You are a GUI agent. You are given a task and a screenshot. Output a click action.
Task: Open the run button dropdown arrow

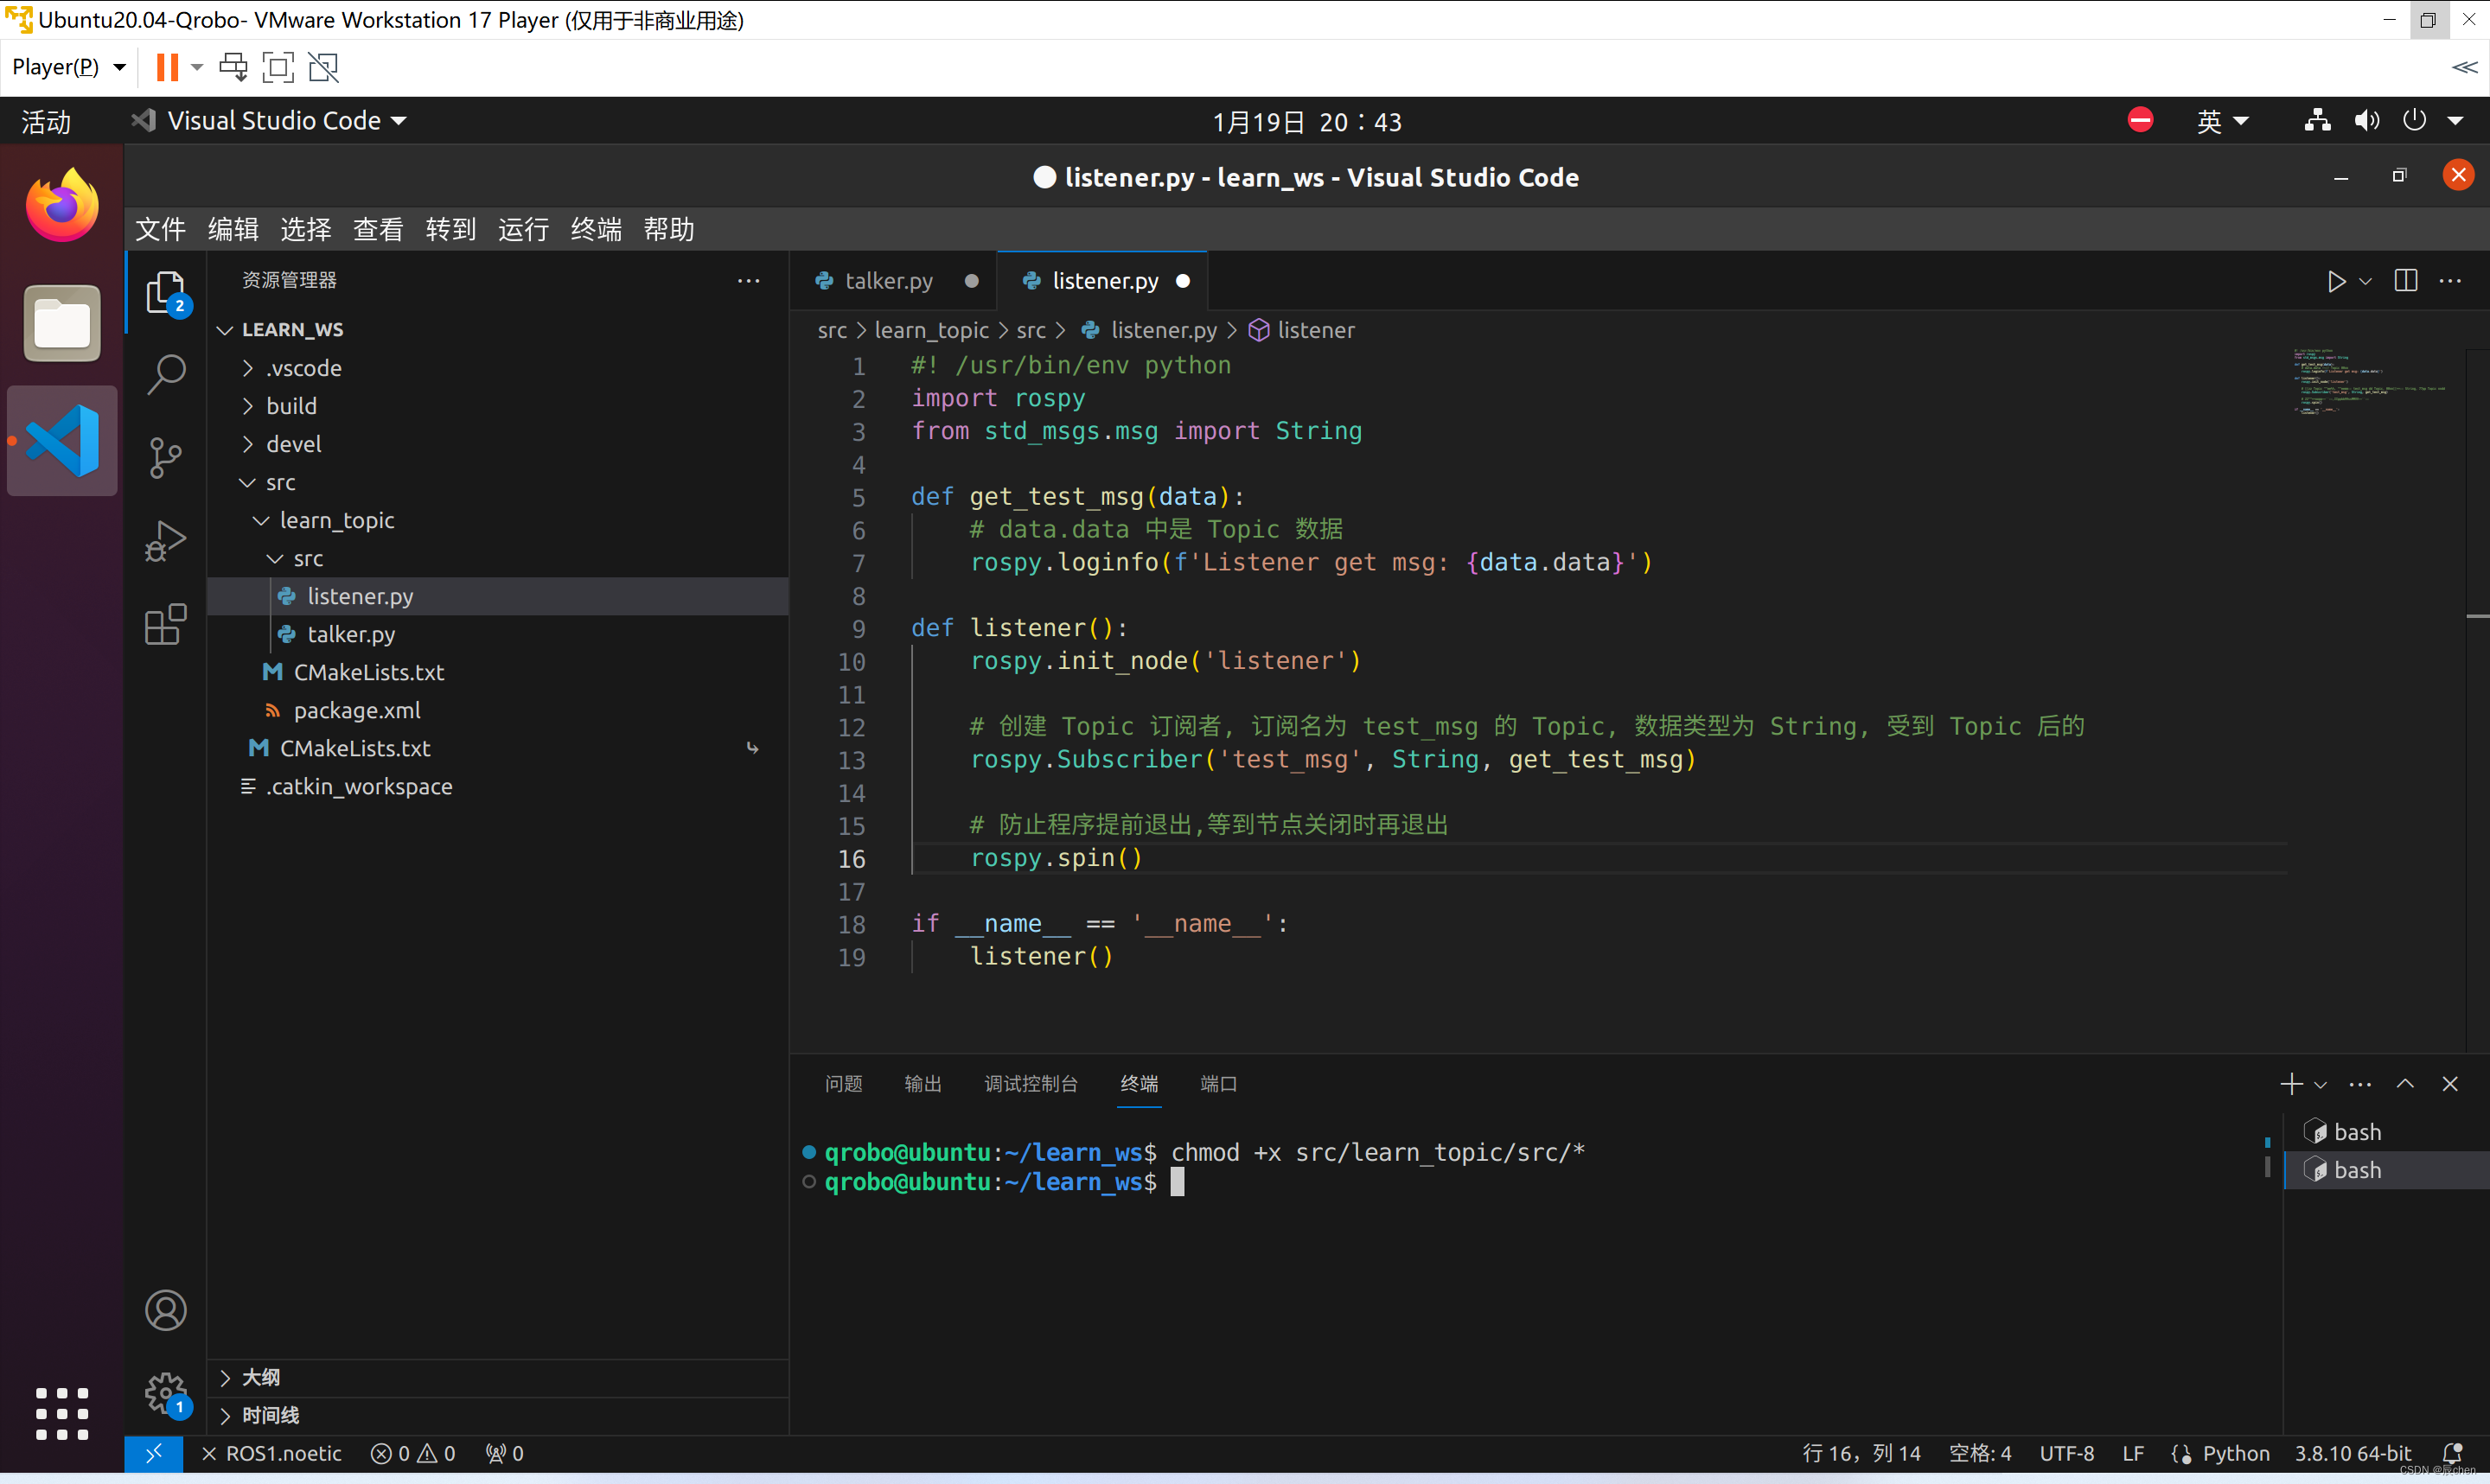coord(2365,282)
